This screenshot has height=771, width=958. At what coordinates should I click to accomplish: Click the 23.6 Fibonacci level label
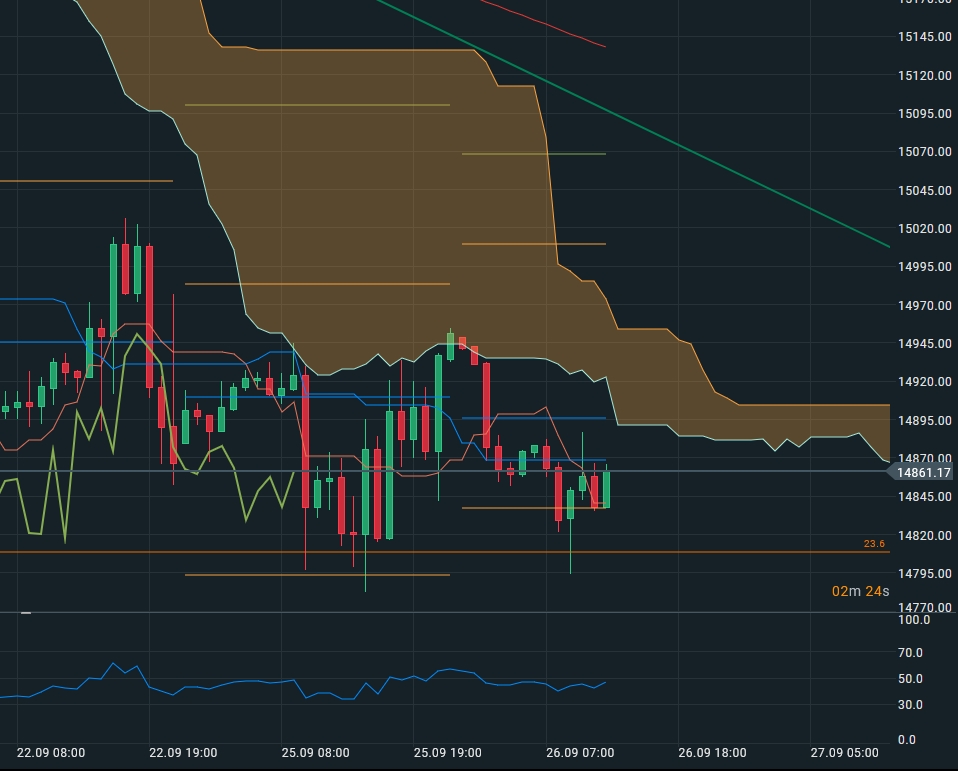click(874, 544)
